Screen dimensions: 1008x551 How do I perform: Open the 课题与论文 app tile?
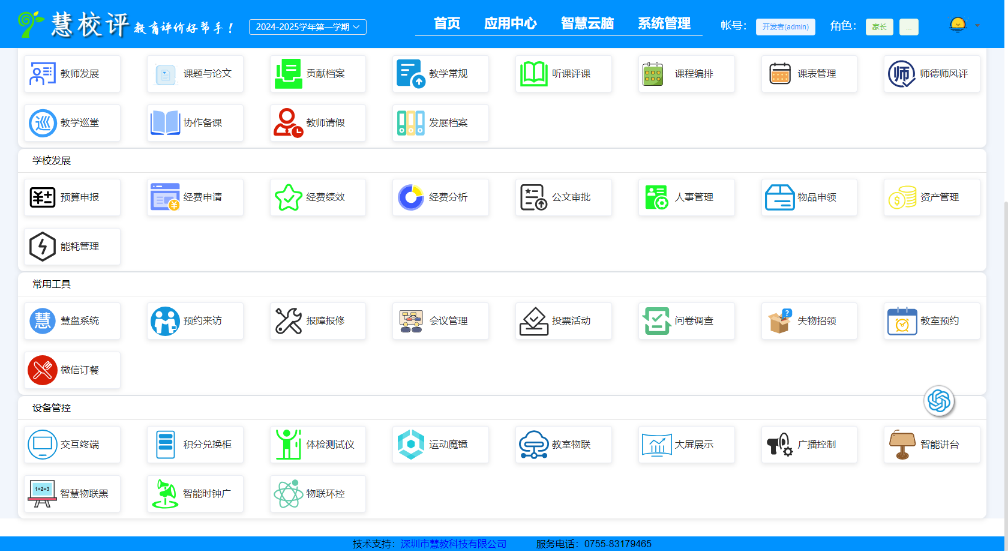tap(195, 74)
